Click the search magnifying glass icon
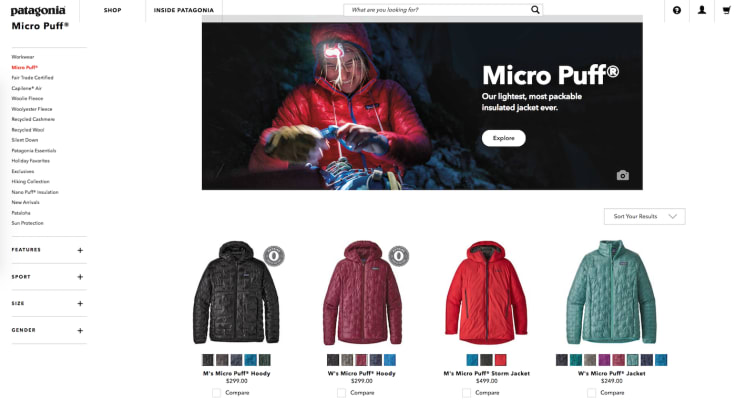 pos(535,10)
